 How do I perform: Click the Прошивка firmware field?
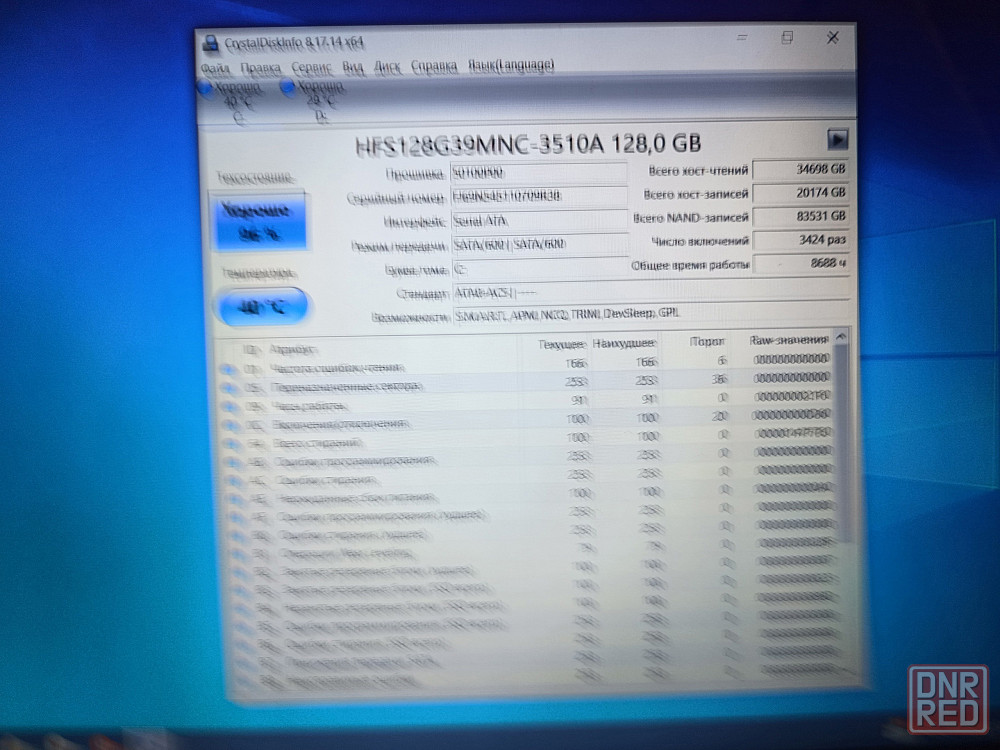(539, 173)
